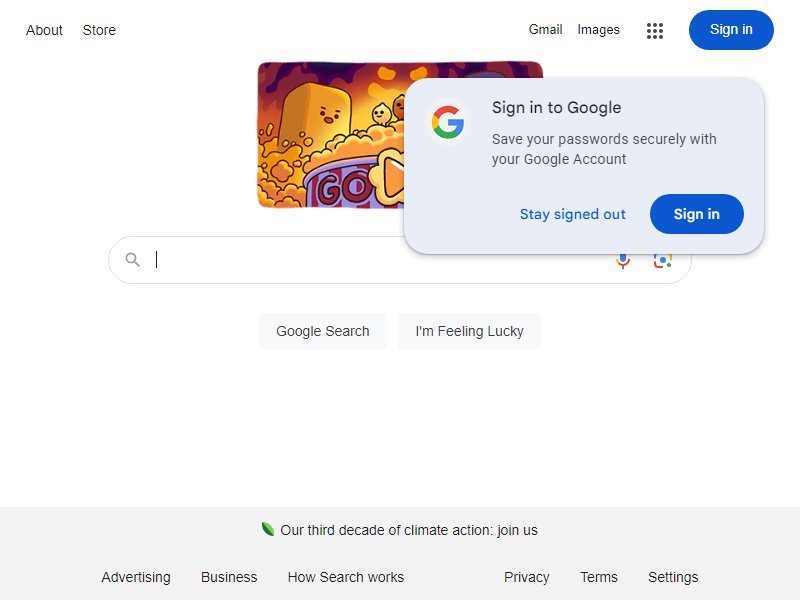Screen dimensions: 800x600
Task: Click Sign in inside the popup dialog
Action: (x=696, y=214)
